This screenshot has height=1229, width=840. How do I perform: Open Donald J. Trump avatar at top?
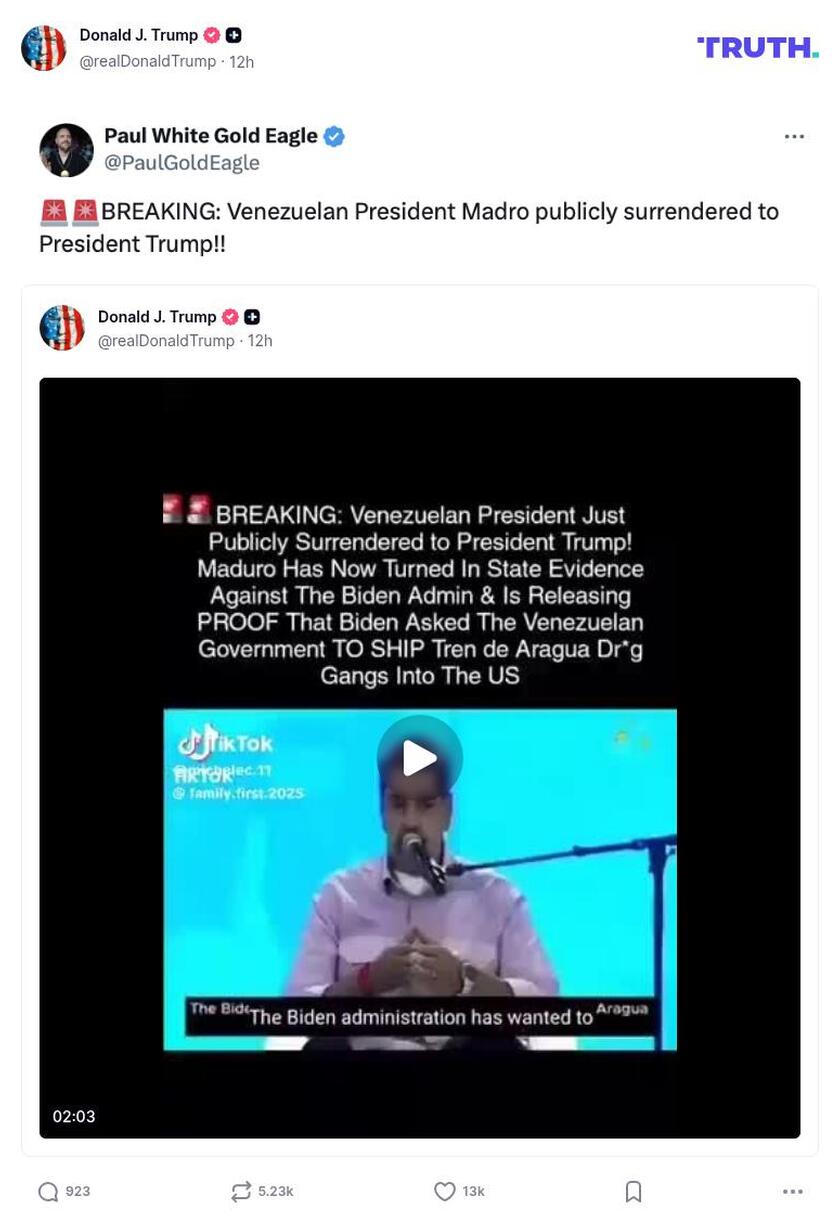[x=44, y=48]
